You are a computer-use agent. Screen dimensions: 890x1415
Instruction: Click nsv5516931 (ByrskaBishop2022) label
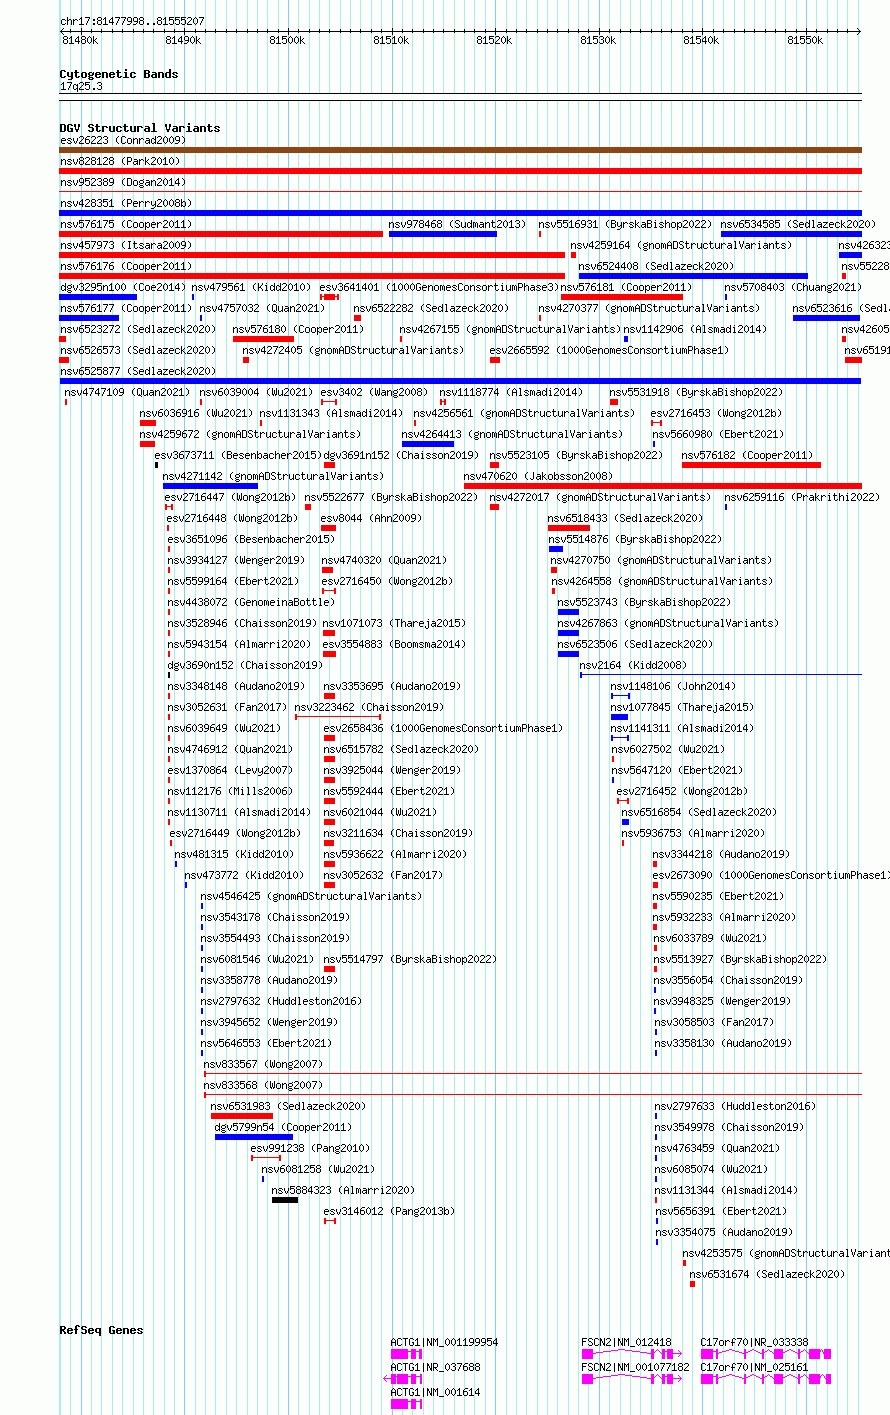coord(625,224)
